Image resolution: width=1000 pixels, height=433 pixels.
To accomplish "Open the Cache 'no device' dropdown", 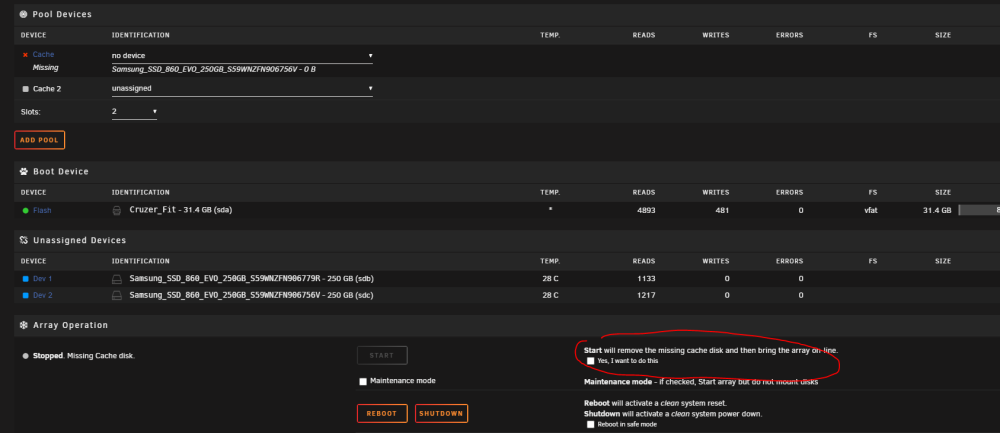I will click(x=242, y=55).
